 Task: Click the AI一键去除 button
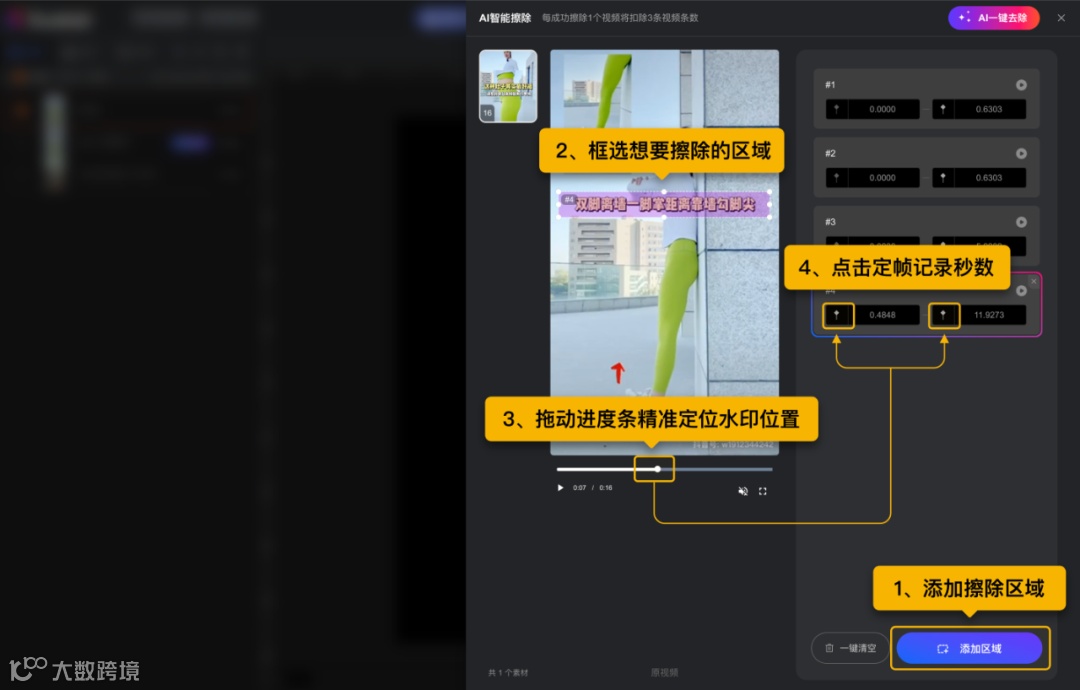[x=994, y=18]
